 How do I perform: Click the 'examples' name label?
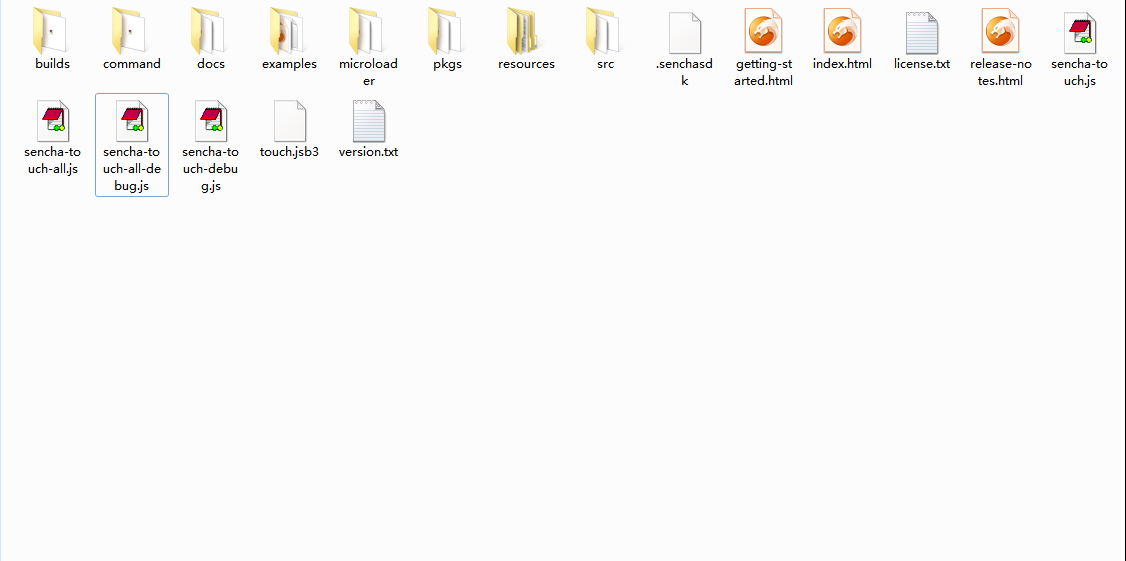point(289,64)
